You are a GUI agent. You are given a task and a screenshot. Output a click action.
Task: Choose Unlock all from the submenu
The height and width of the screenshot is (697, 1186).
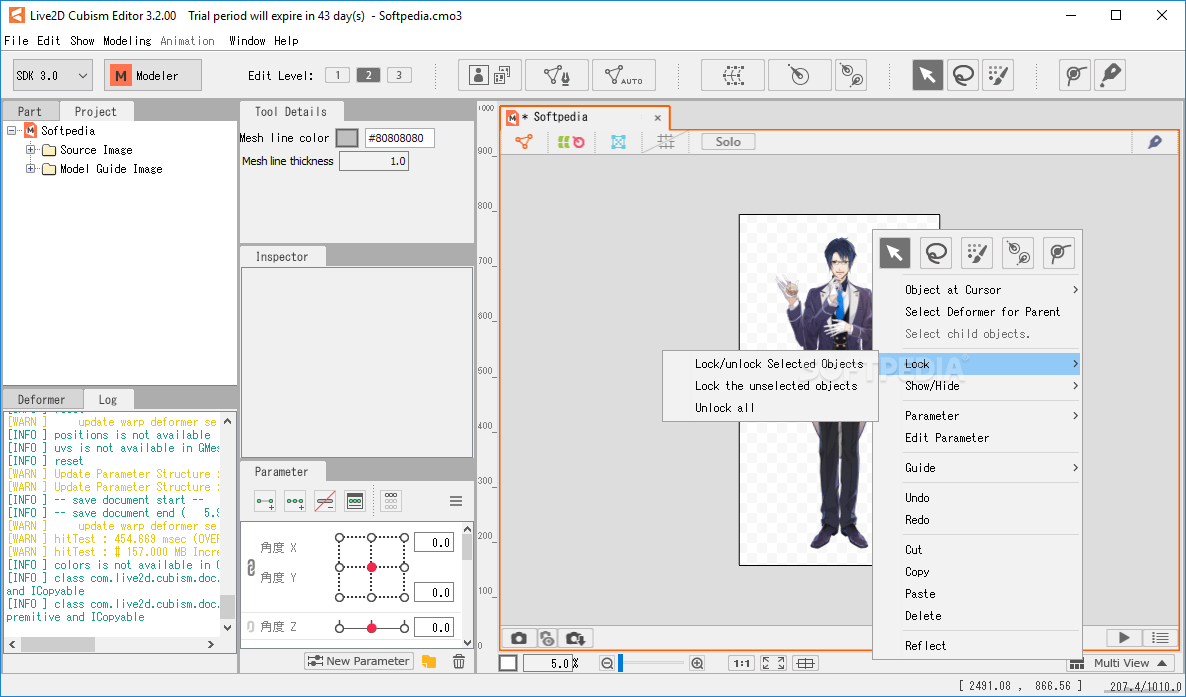[725, 408]
